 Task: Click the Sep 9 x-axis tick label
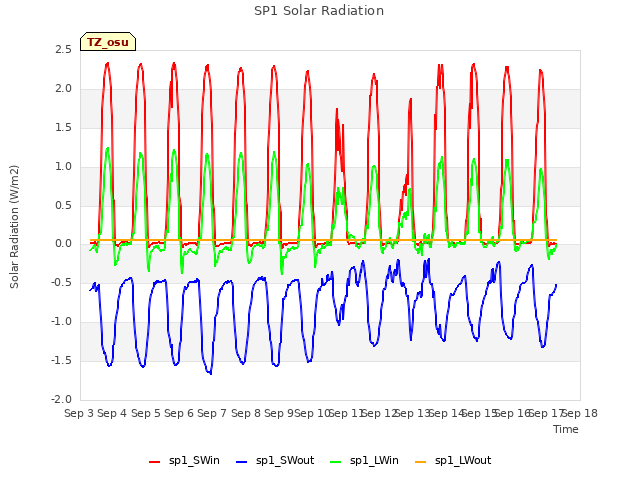click(x=279, y=413)
